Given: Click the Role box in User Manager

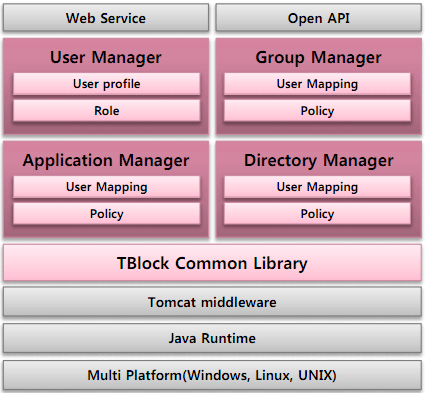Looking at the screenshot, I should [x=107, y=111].
